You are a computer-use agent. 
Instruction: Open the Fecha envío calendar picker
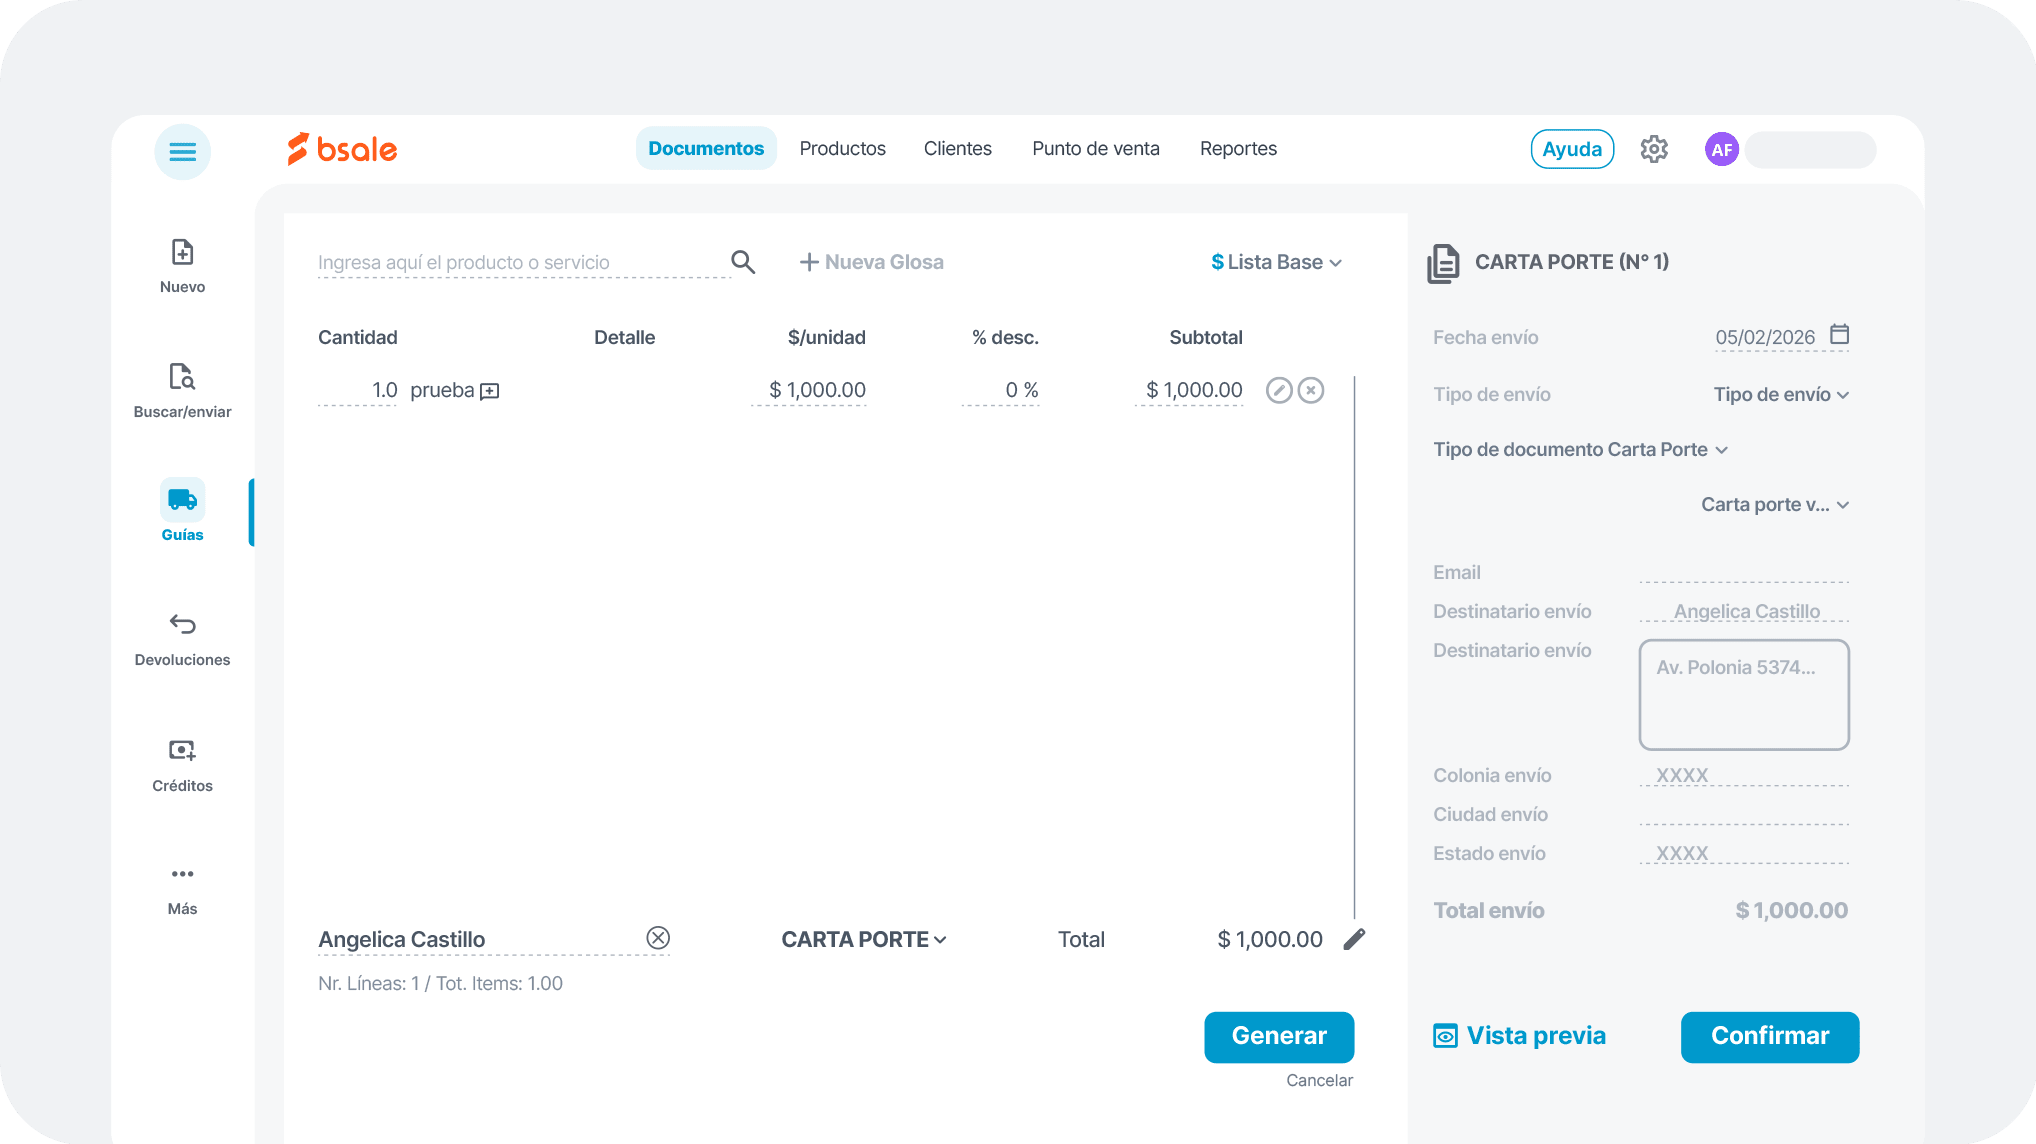[x=1839, y=335]
